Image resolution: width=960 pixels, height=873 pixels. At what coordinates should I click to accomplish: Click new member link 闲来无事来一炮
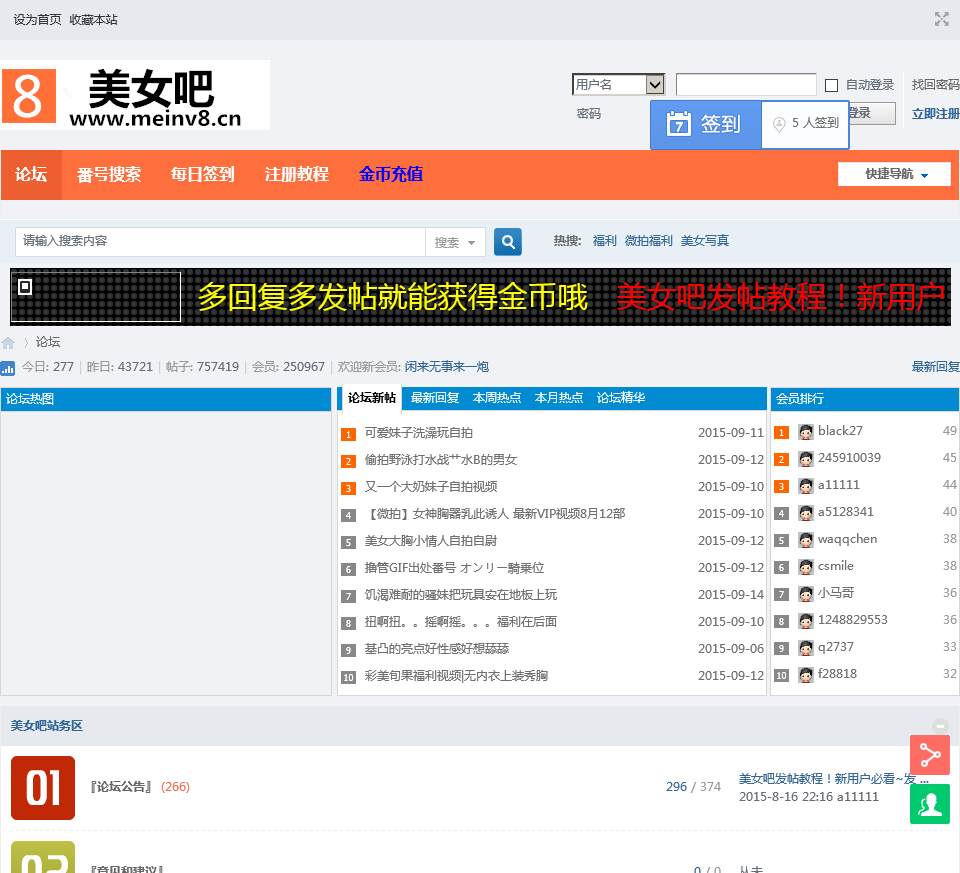click(447, 367)
